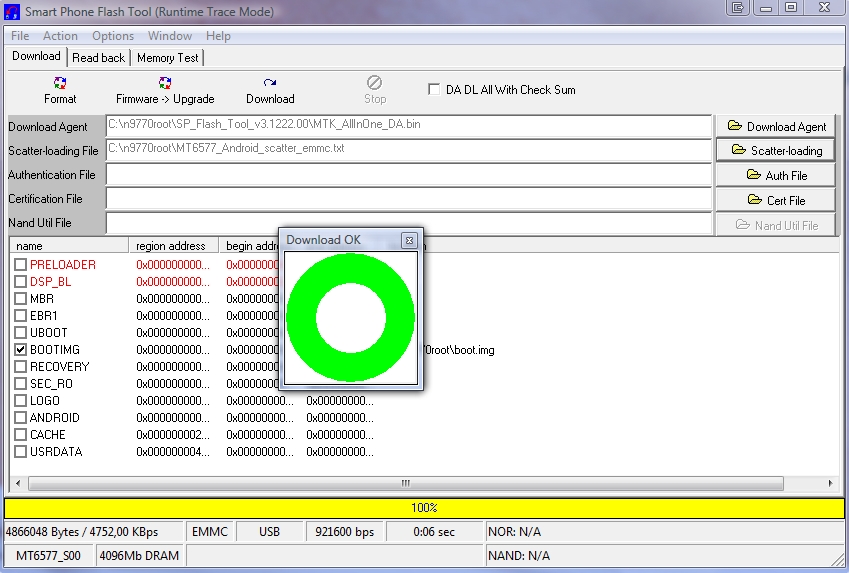The width and height of the screenshot is (849, 573).
Task: Check the EBR1 partition checkbox
Action: (21, 316)
